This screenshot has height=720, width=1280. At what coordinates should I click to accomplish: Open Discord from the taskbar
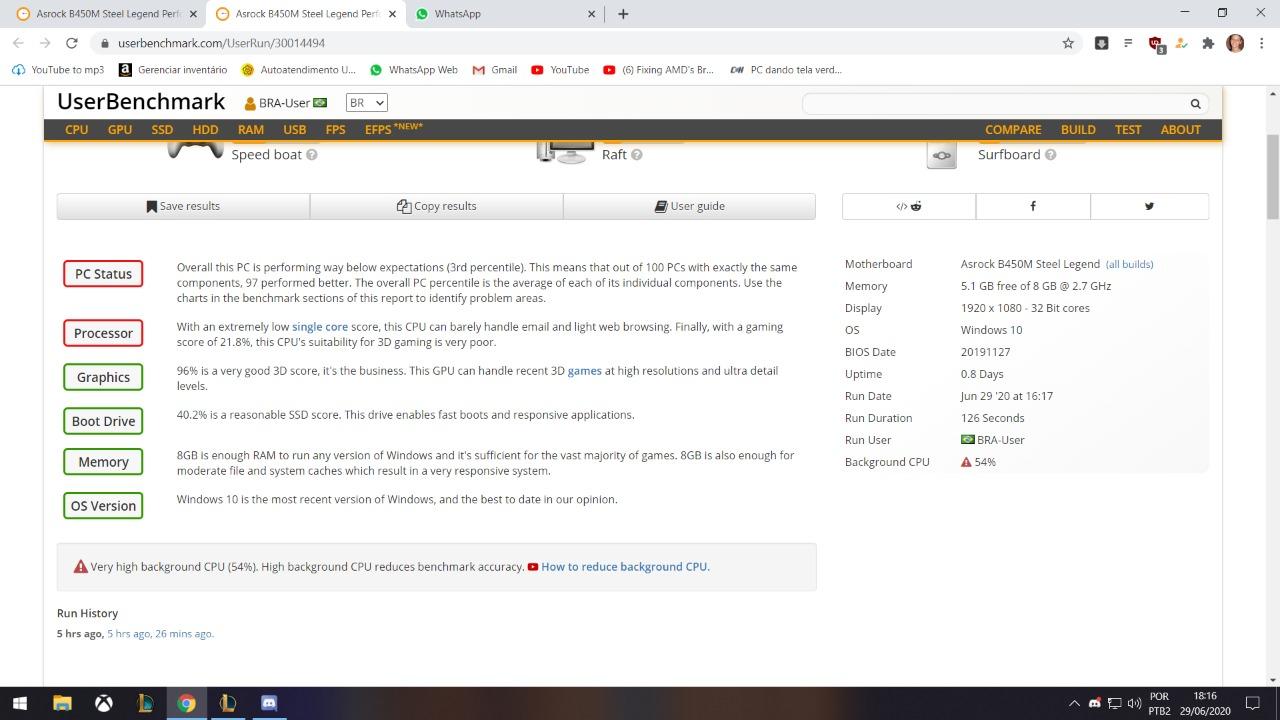tap(269, 703)
